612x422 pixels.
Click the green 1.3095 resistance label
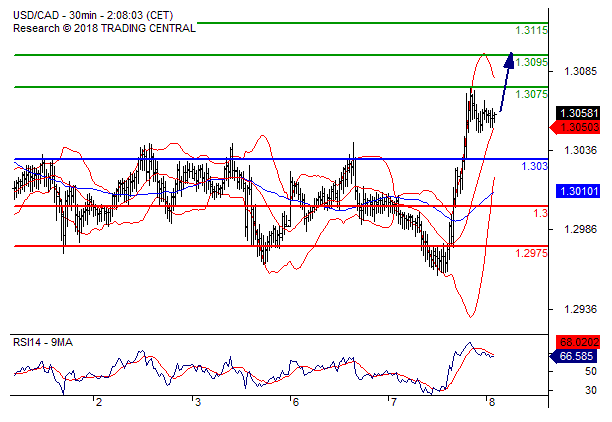[x=532, y=62]
